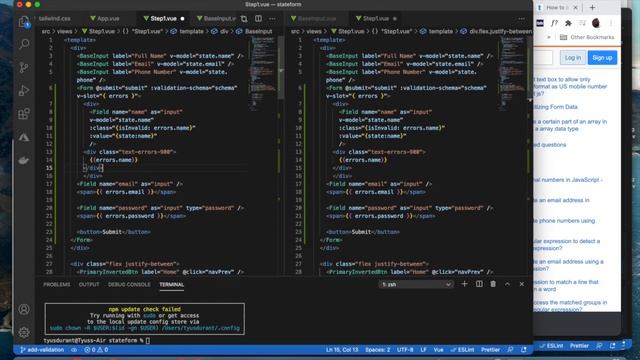Screen dimensions: 640x360
Task: Open the Explorer view in activity bar
Action: pos(24,22)
